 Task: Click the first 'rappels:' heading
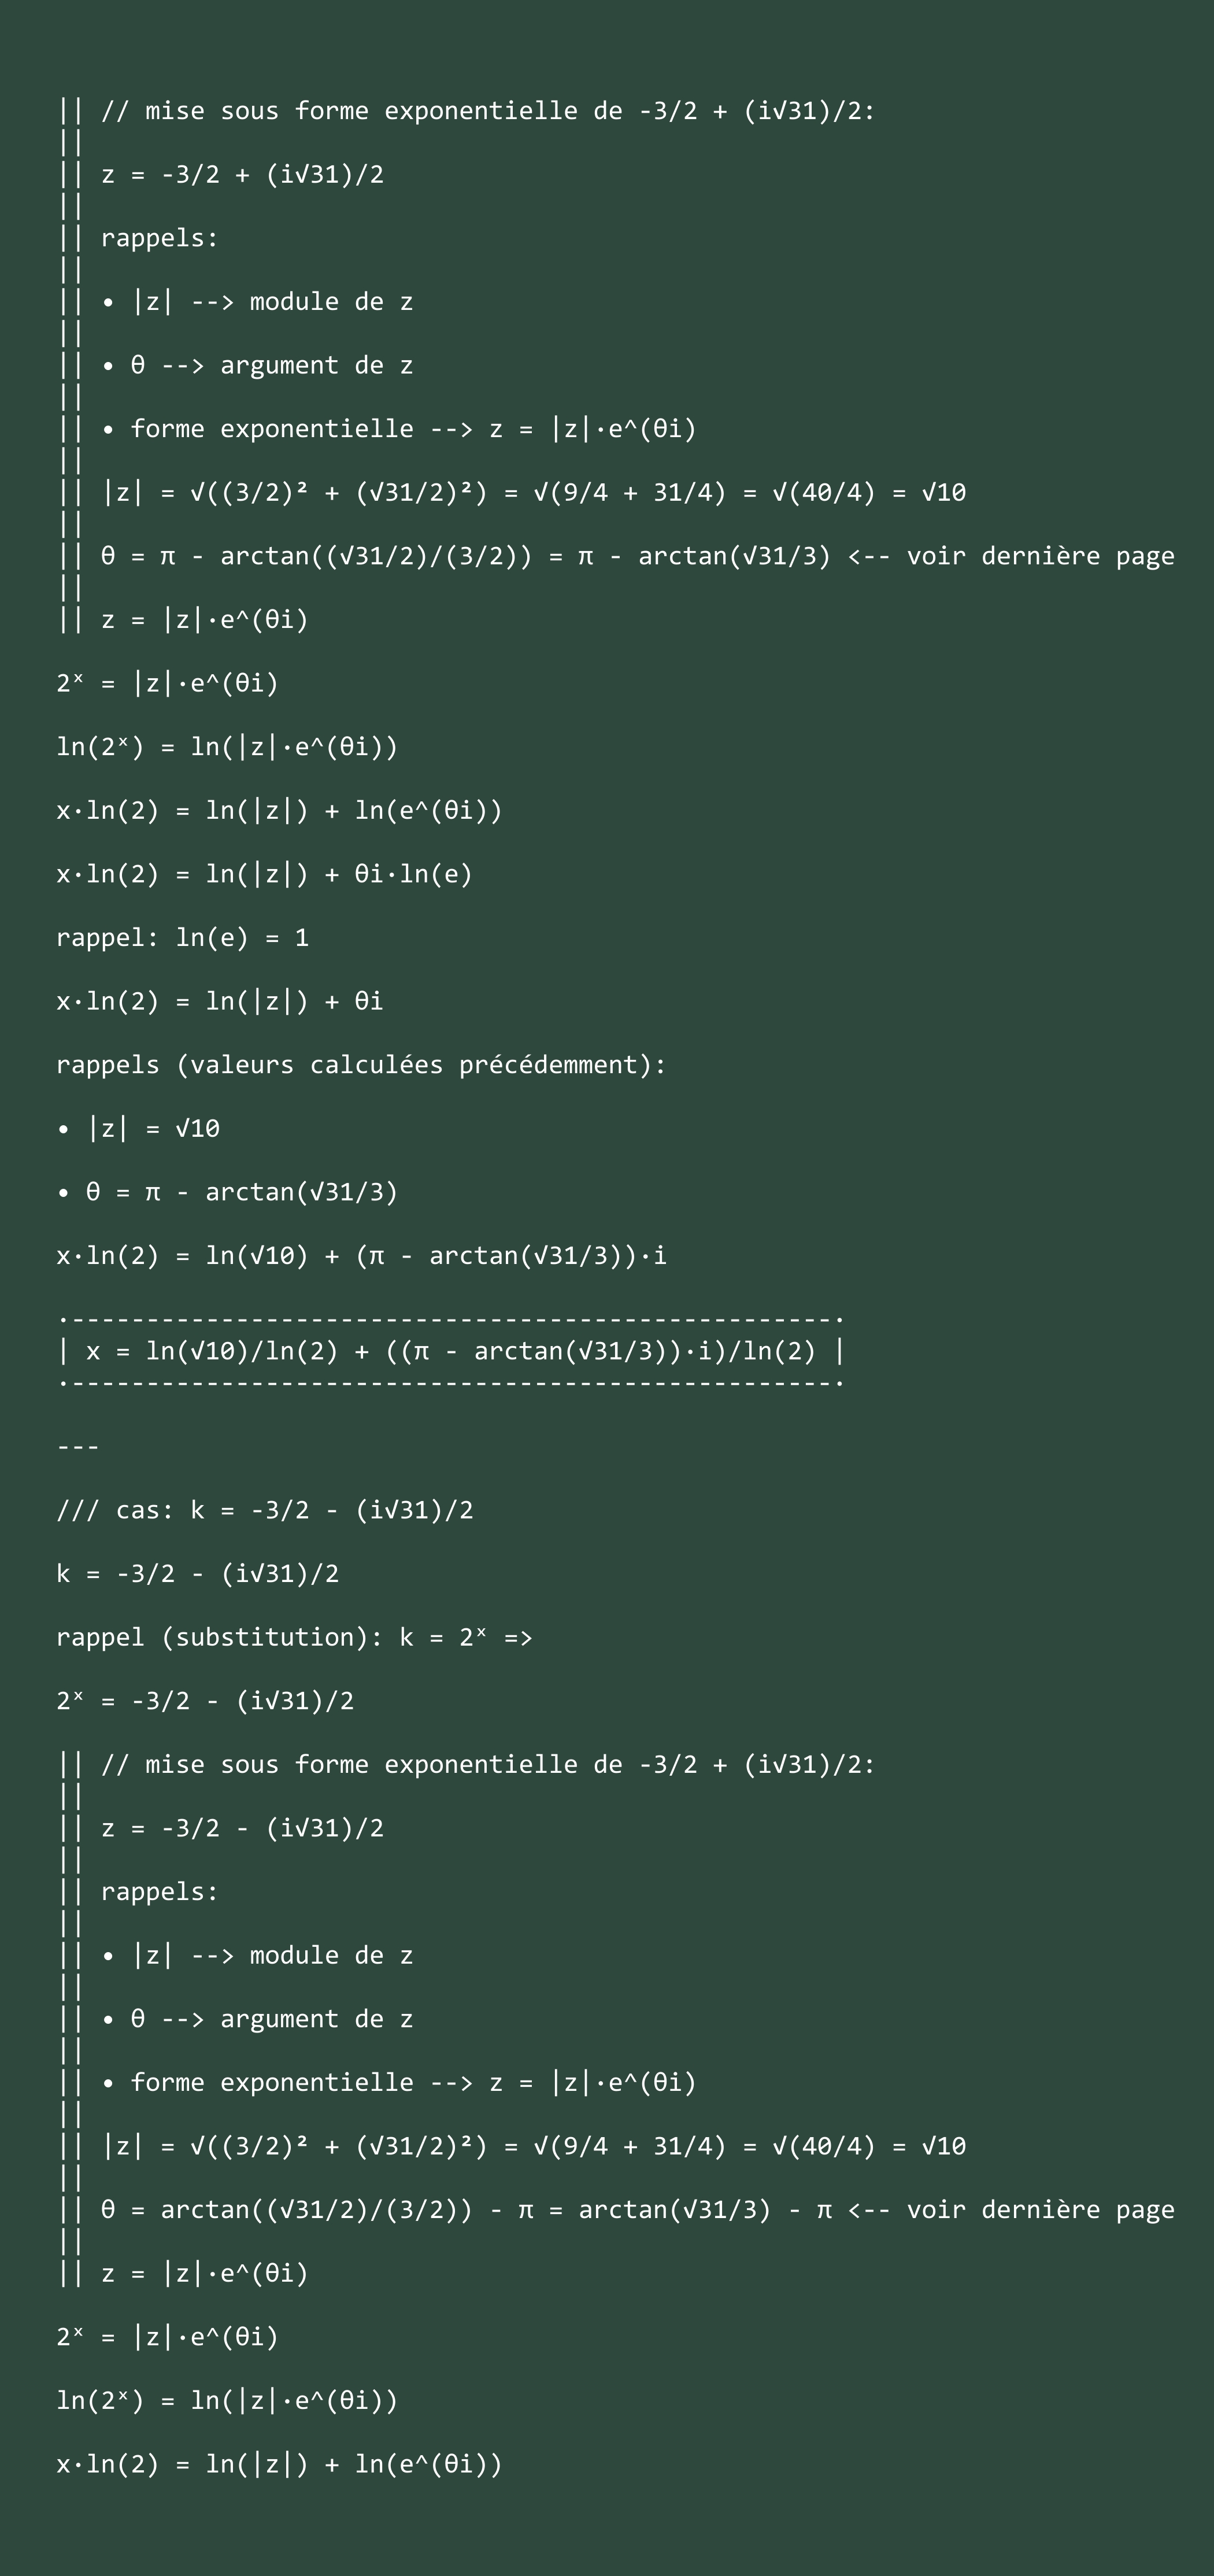click(x=159, y=238)
